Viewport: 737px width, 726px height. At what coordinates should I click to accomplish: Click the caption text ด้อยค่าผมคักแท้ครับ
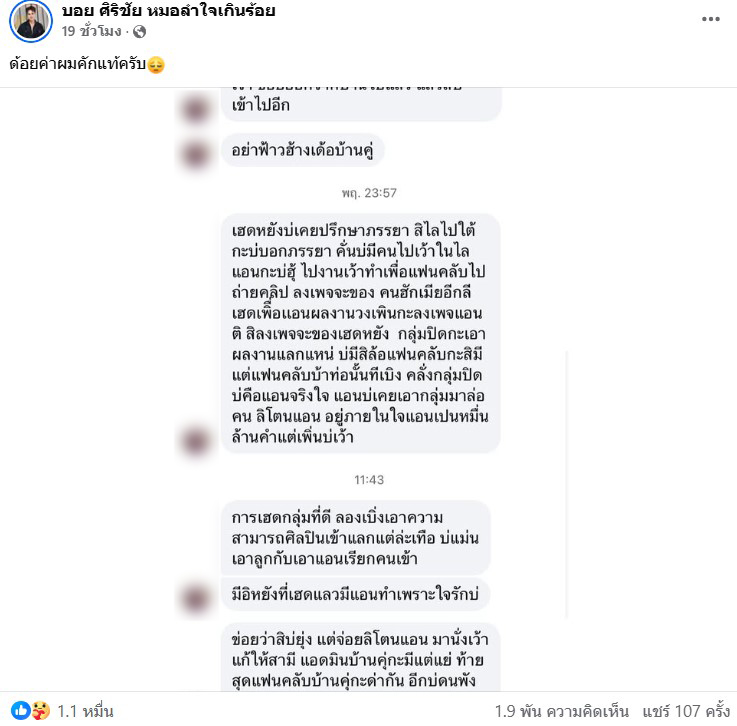[x=78, y=64]
